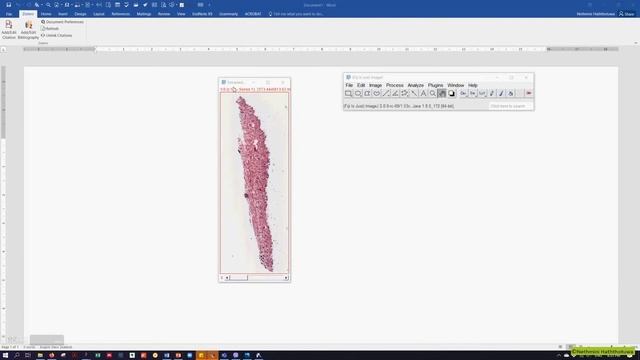Image resolution: width=640 pixels, height=360 pixels.
Task: Select the Straight Line tool in Fiji
Action: [x=386, y=93]
